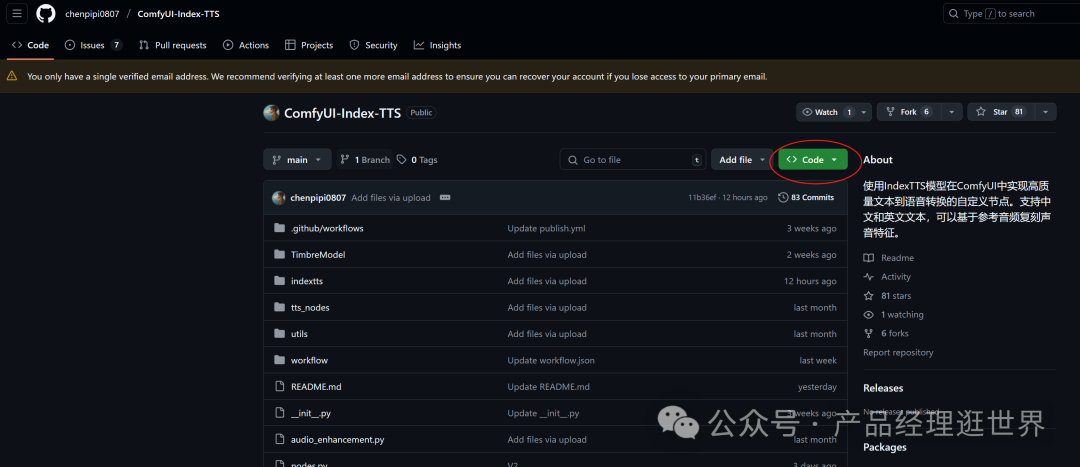Open 'Update README.md' commit message
Viewport: 1080px width, 467px height.
pyautogui.click(x=548, y=387)
